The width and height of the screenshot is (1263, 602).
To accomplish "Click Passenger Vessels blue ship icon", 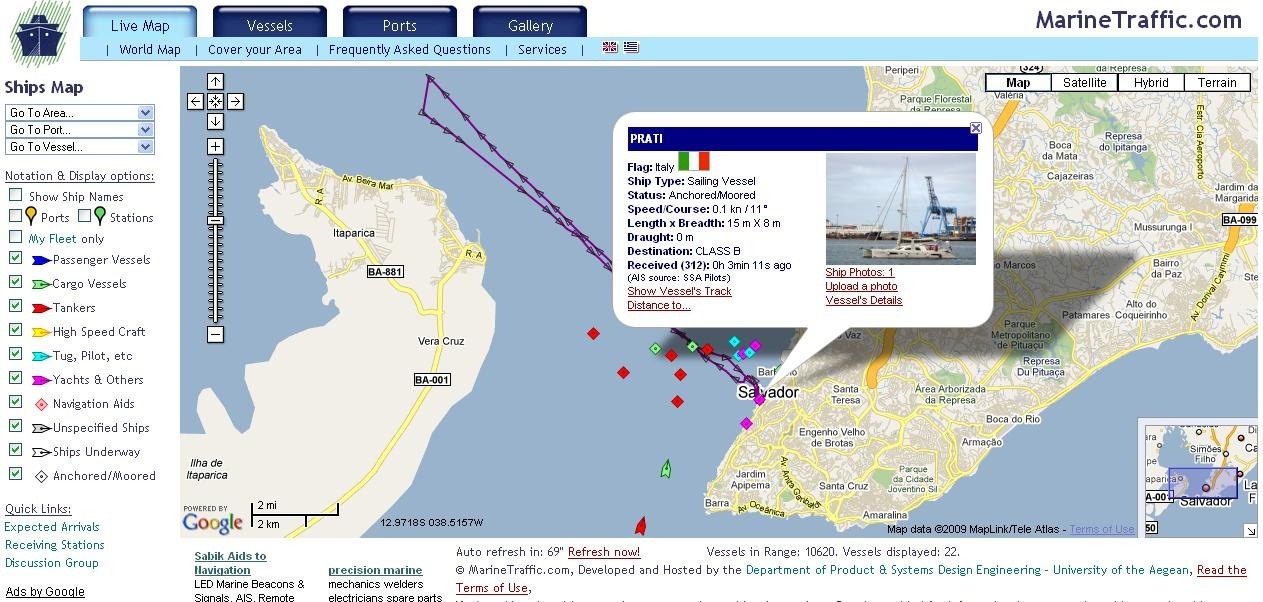I will pyautogui.click(x=41, y=260).
